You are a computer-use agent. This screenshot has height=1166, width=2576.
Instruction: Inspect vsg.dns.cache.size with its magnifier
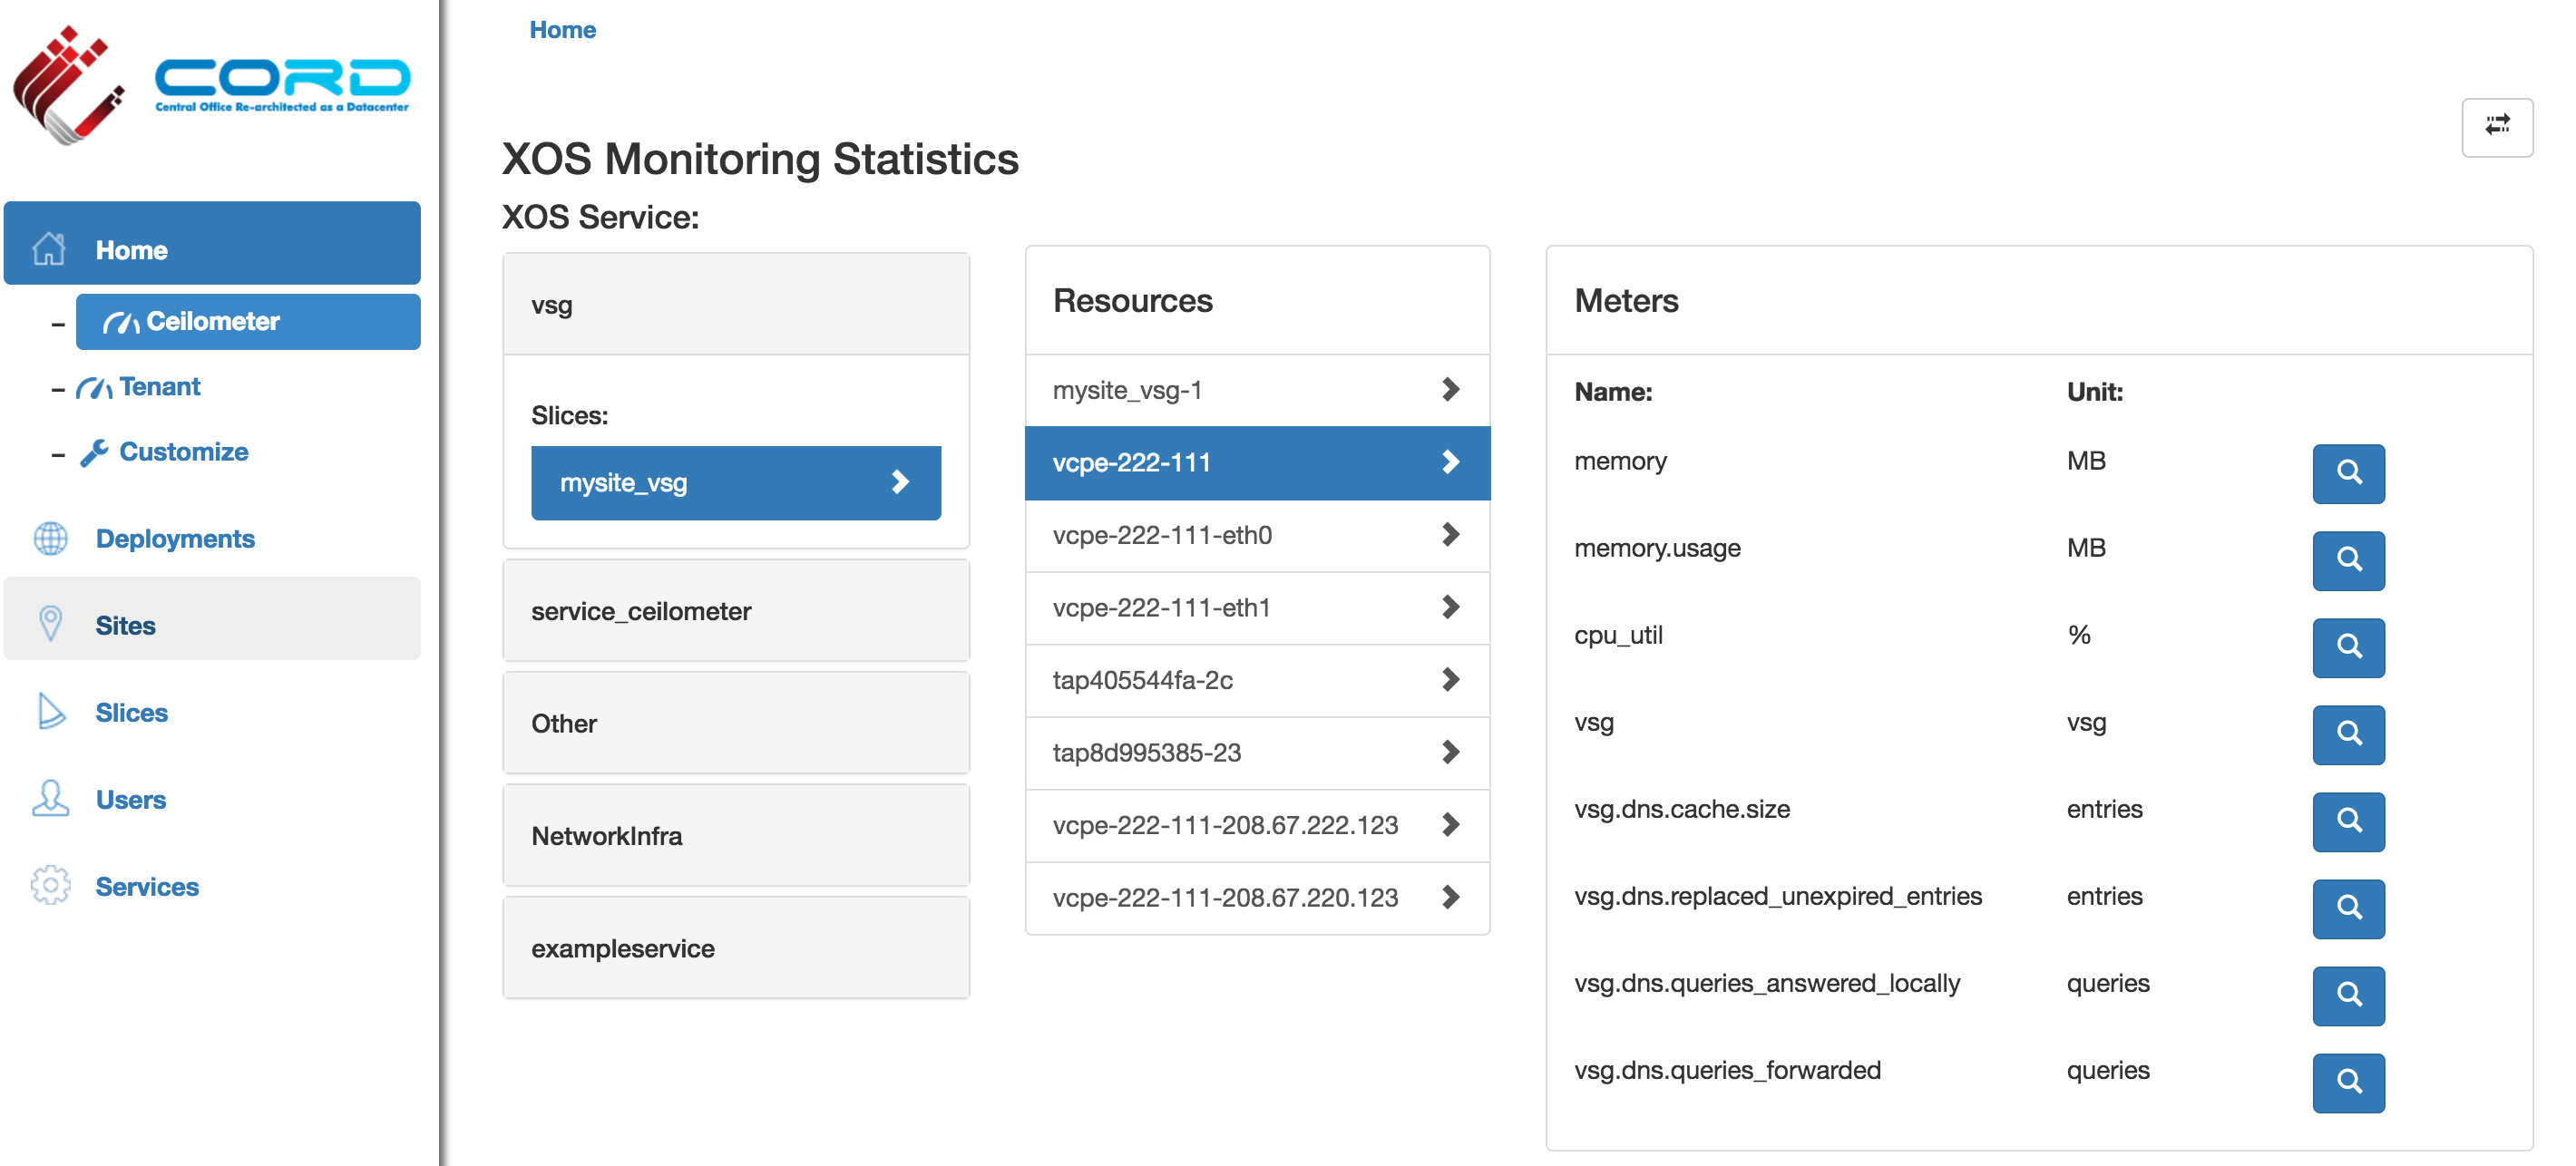coord(2348,821)
